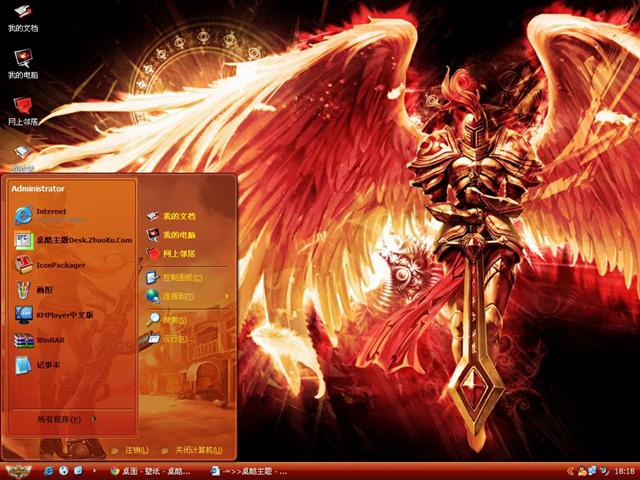Click the 18:18 taskbar clock
Viewport: 640px width, 480px height.
tap(624, 471)
